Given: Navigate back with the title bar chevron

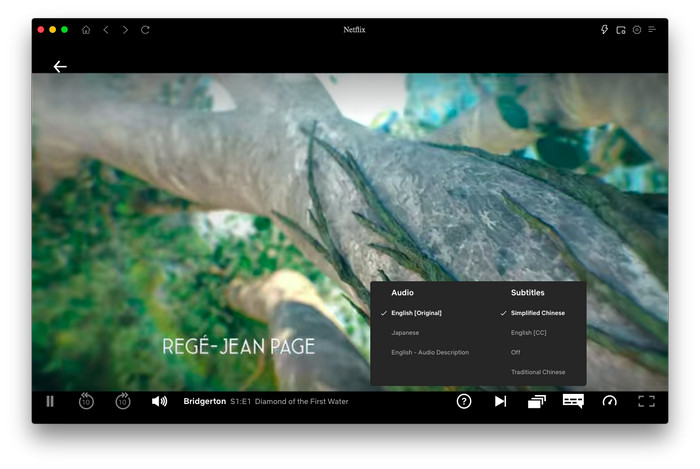Looking at the screenshot, I should pyautogui.click(x=106, y=29).
